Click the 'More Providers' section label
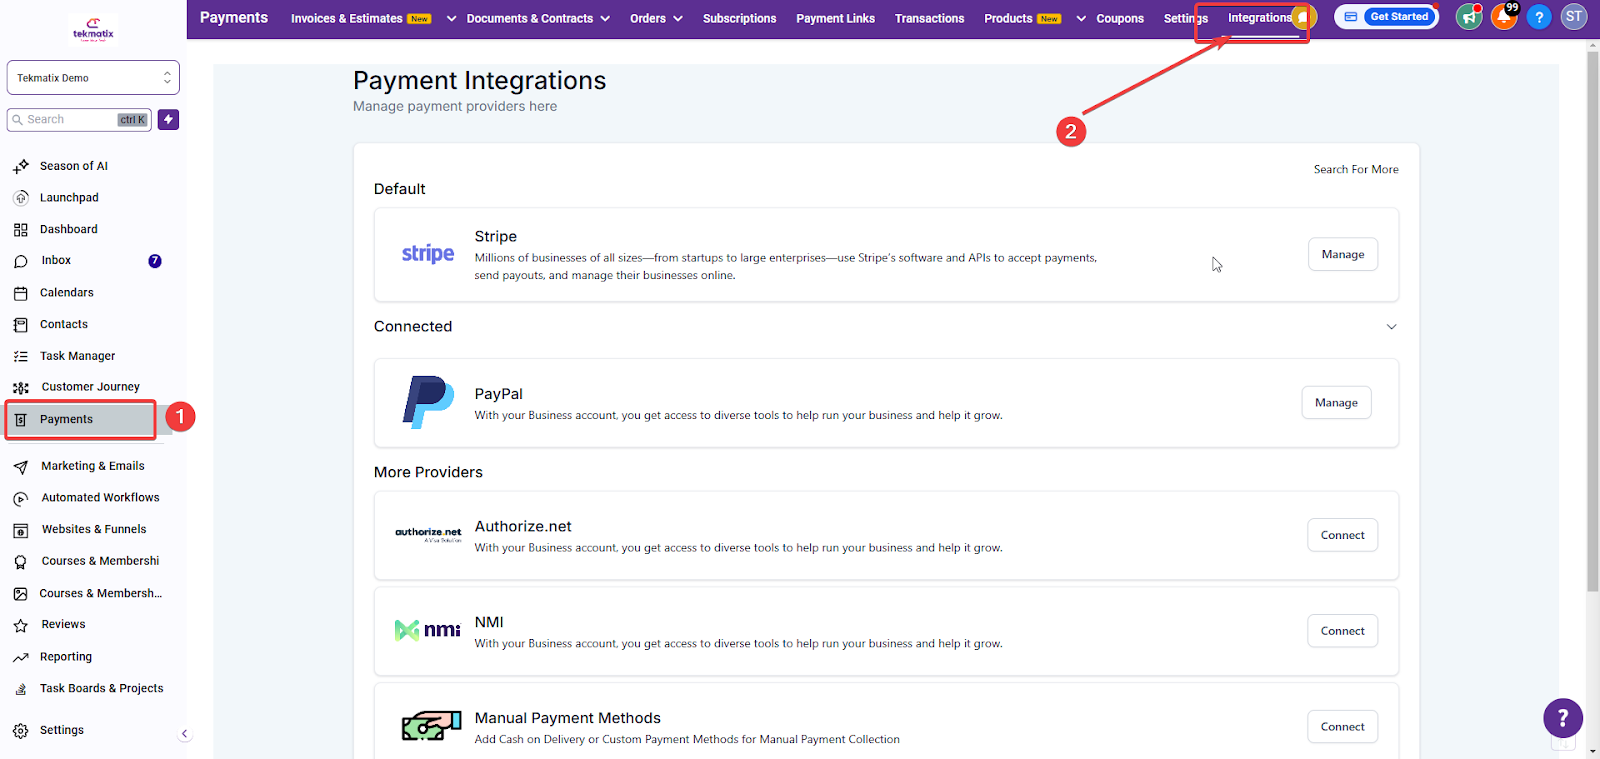Viewport: 1600px width, 759px height. [428, 472]
